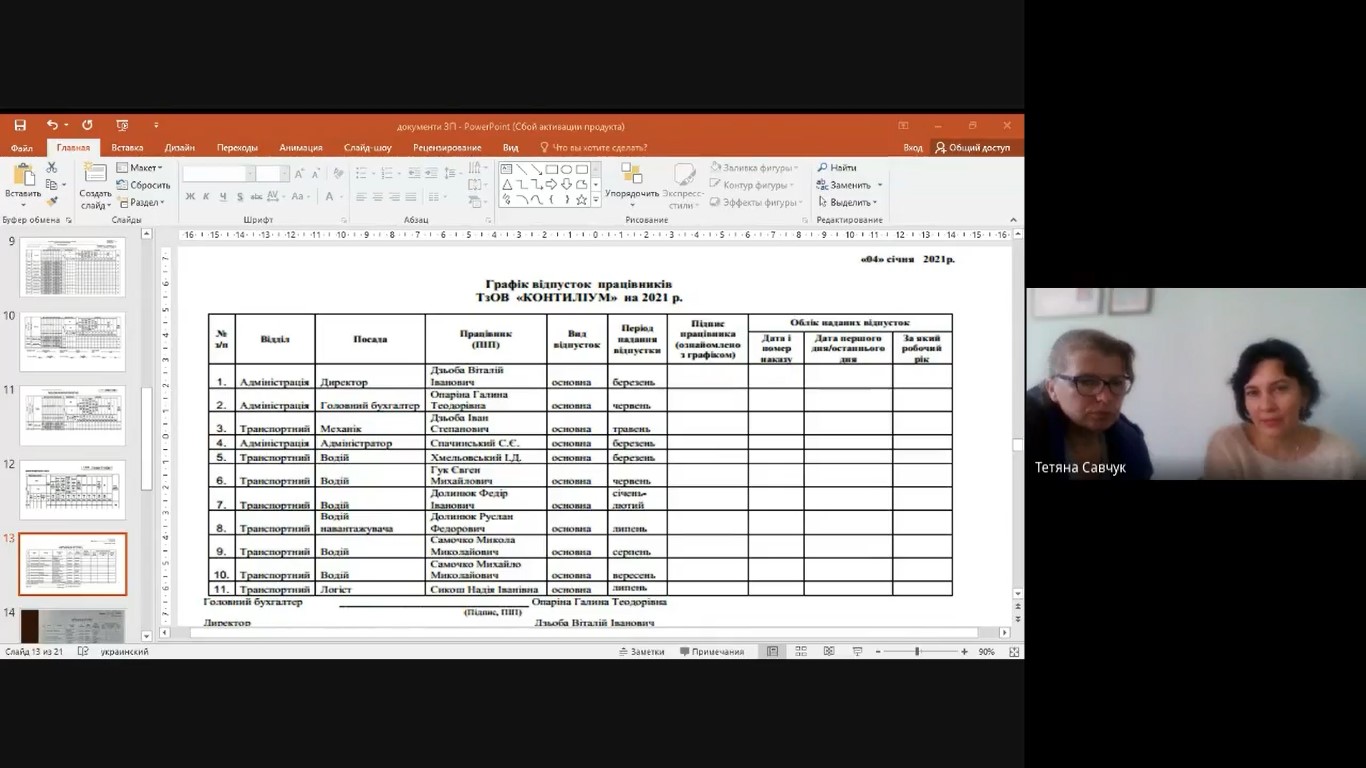Viewport: 1366px width, 768px height.
Task: Expand the shapes gallery more arrow
Action: tap(596, 201)
